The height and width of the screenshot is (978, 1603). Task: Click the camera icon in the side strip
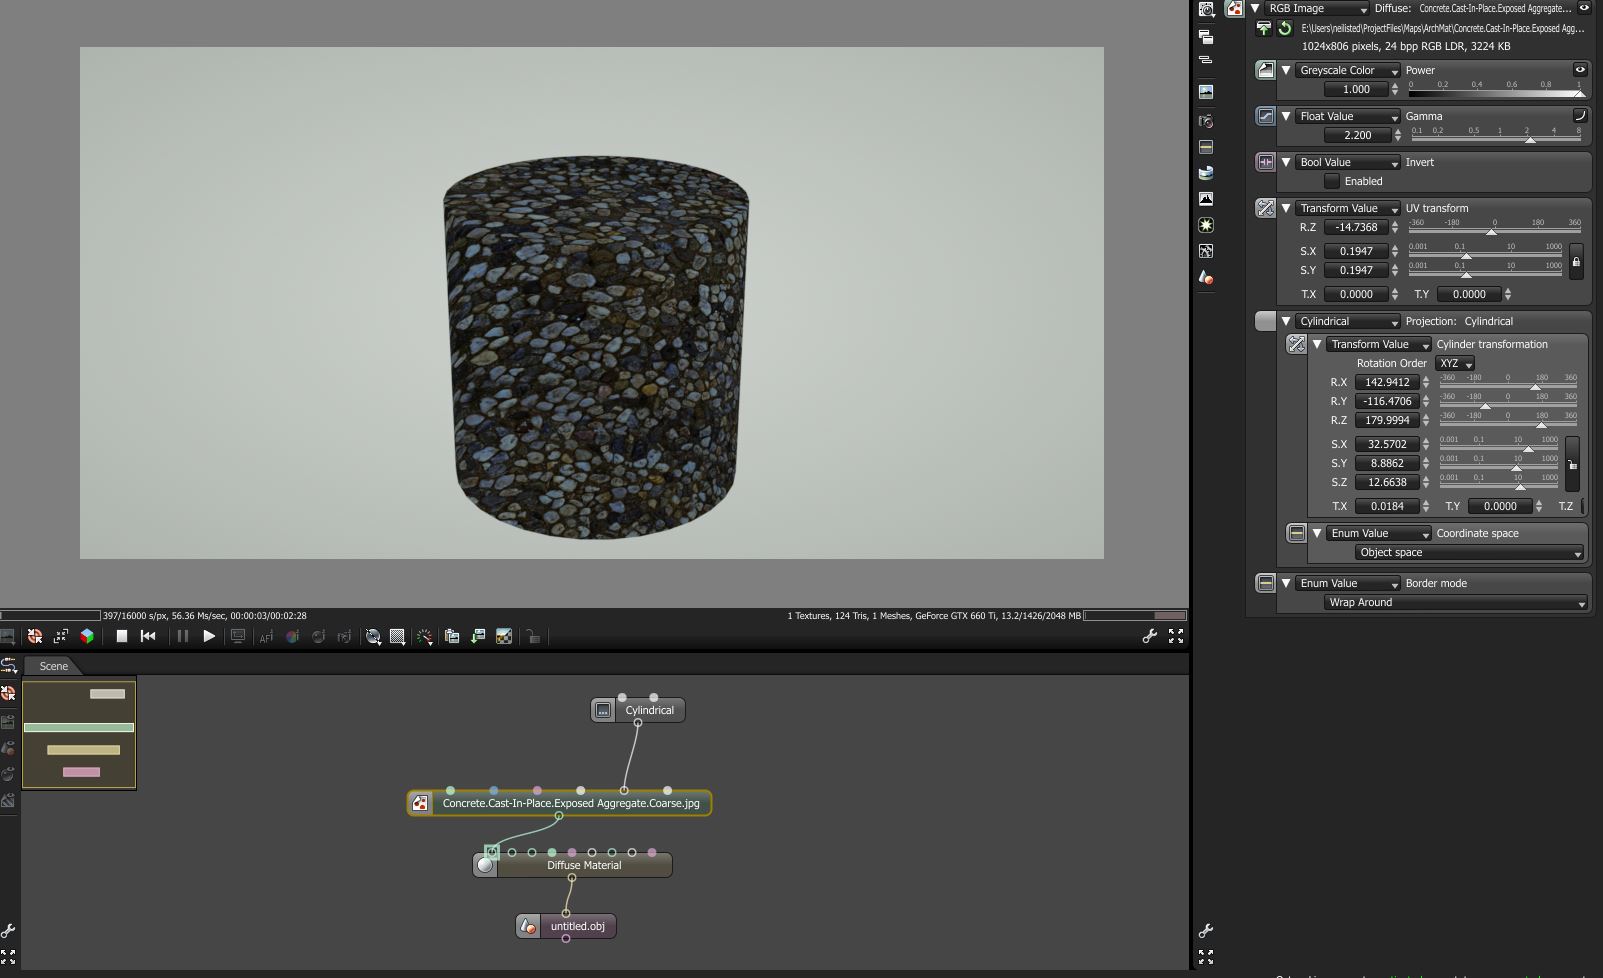(1206, 120)
